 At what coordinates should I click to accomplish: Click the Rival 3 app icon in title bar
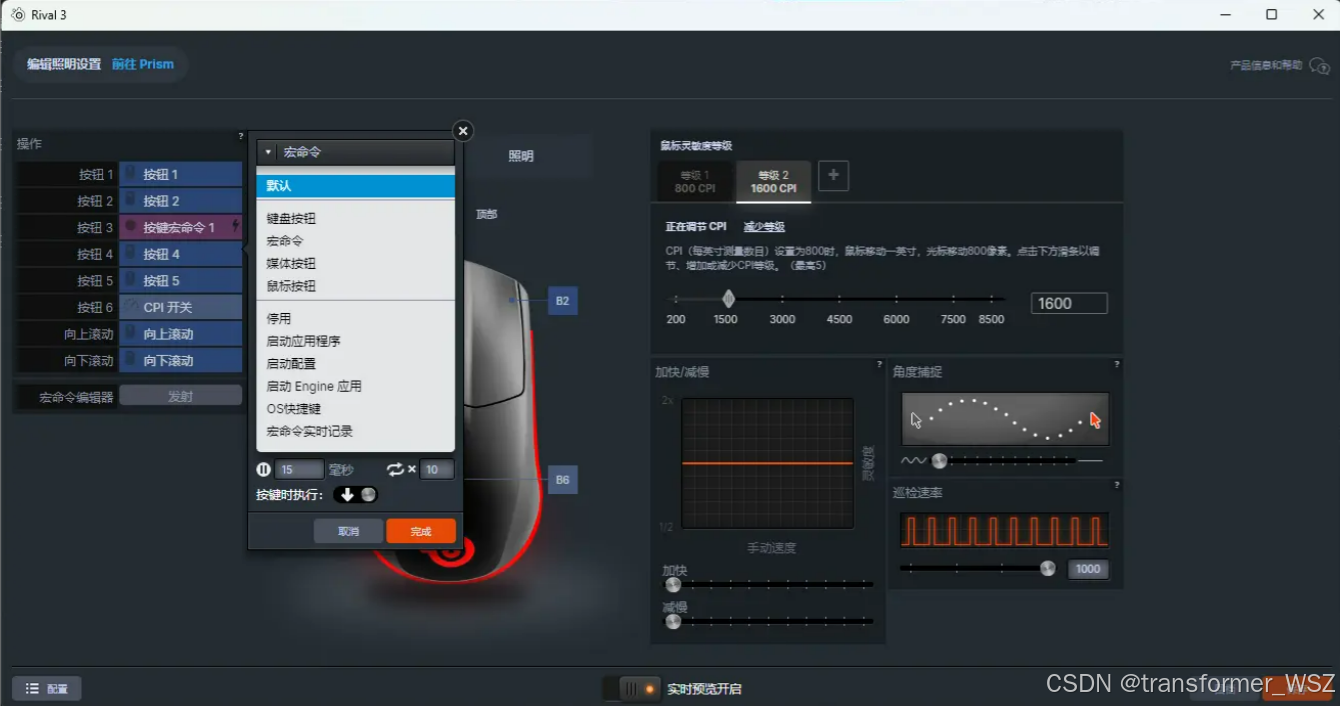coord(17,15)
